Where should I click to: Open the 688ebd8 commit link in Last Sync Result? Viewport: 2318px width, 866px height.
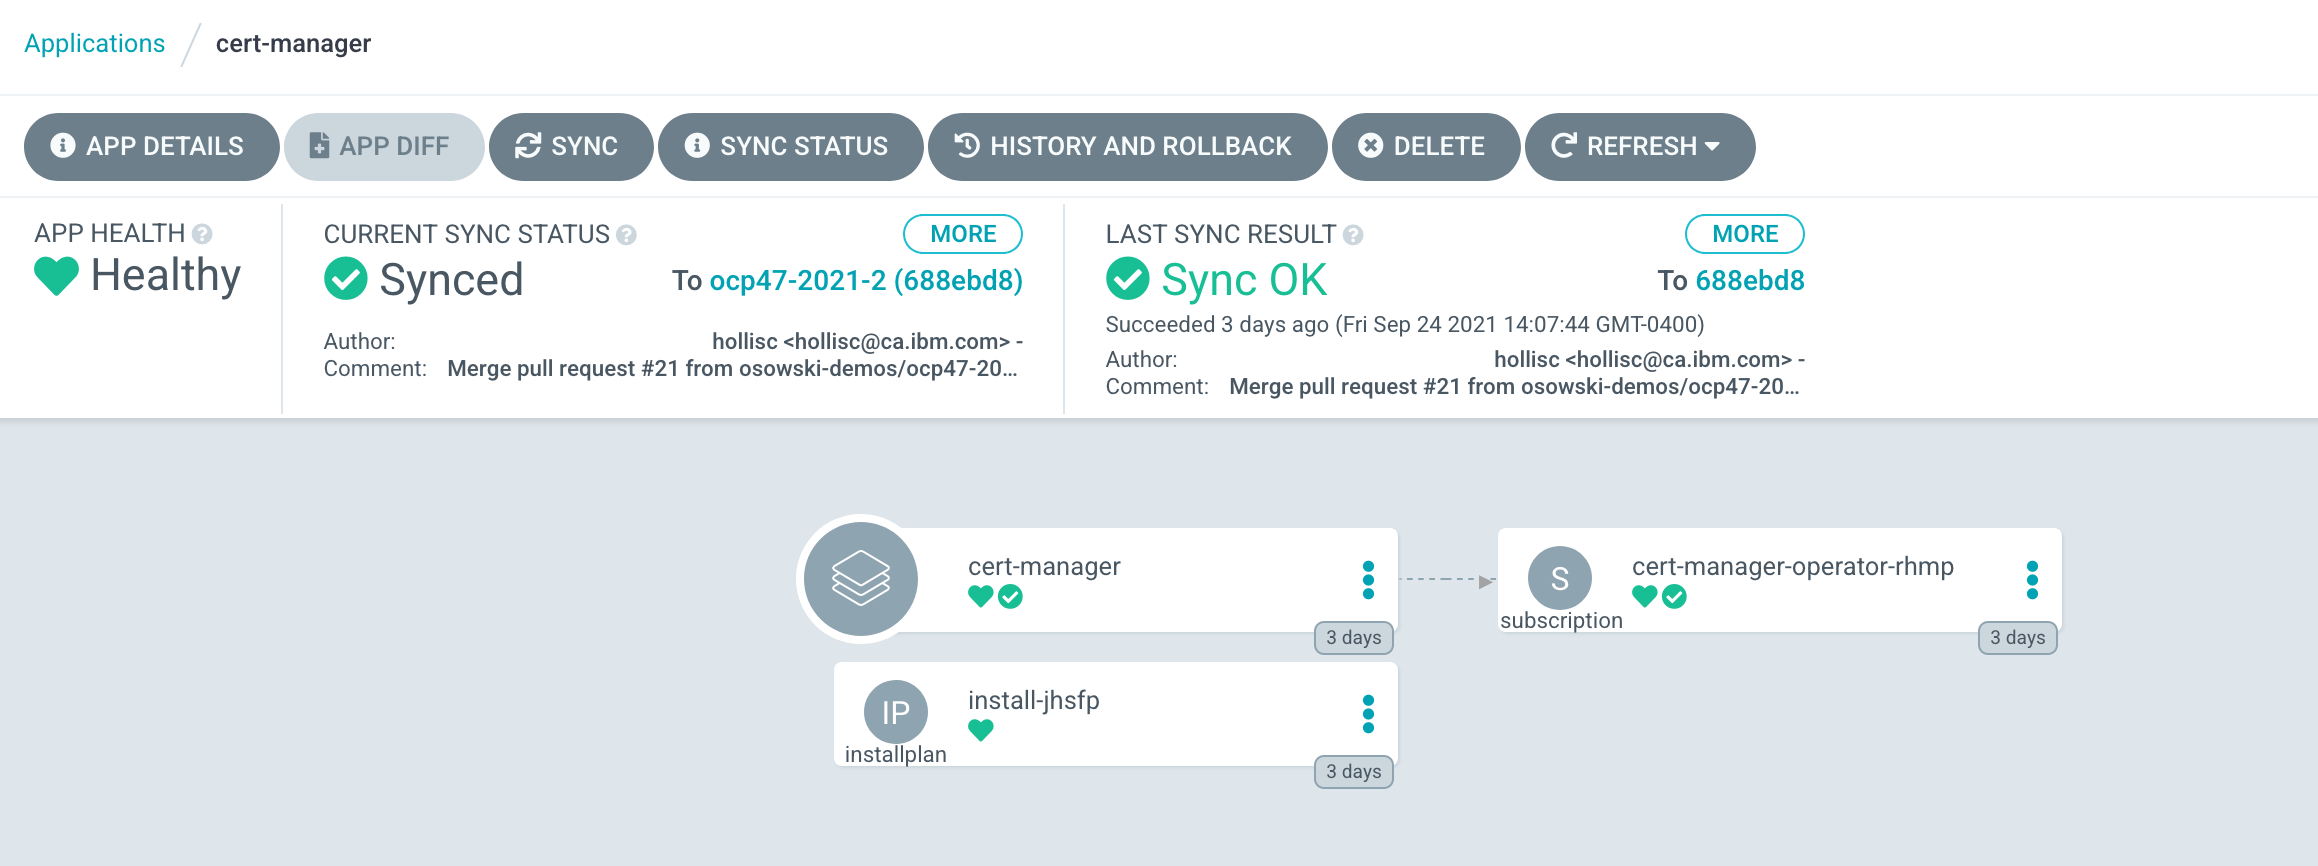(x=1750, y=281)
